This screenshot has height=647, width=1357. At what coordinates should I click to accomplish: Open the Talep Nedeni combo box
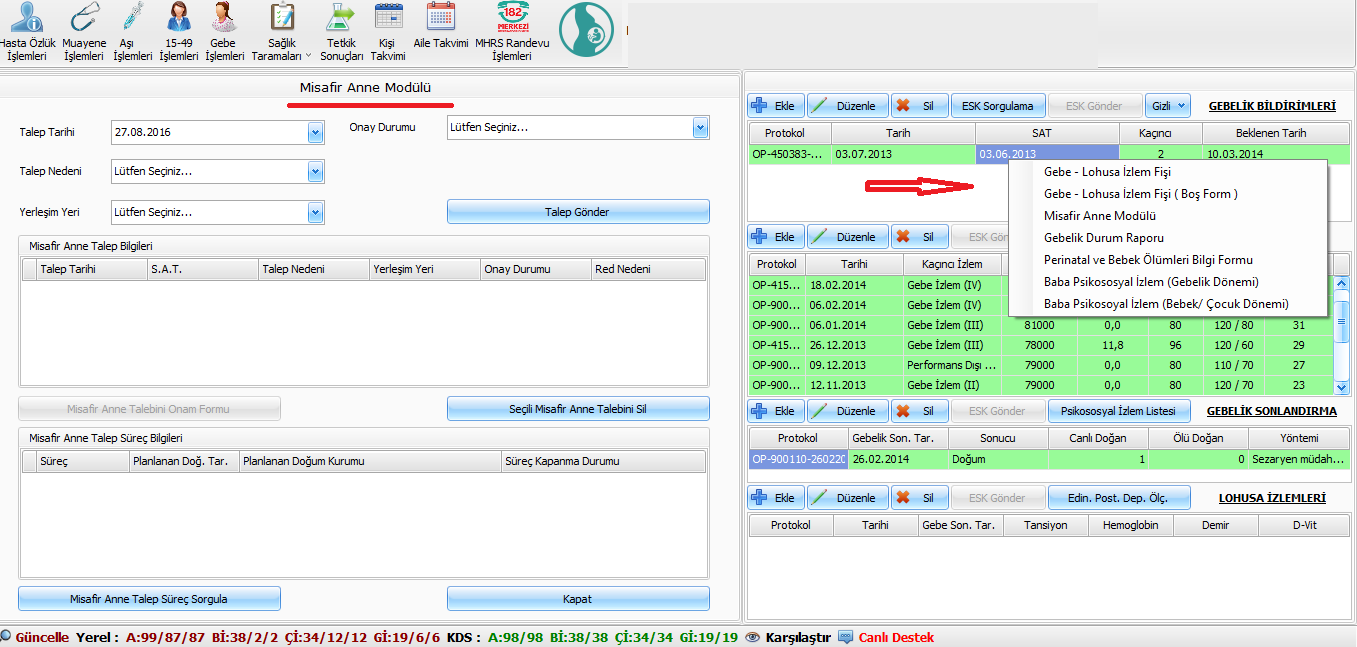click(x=316, y=172)
